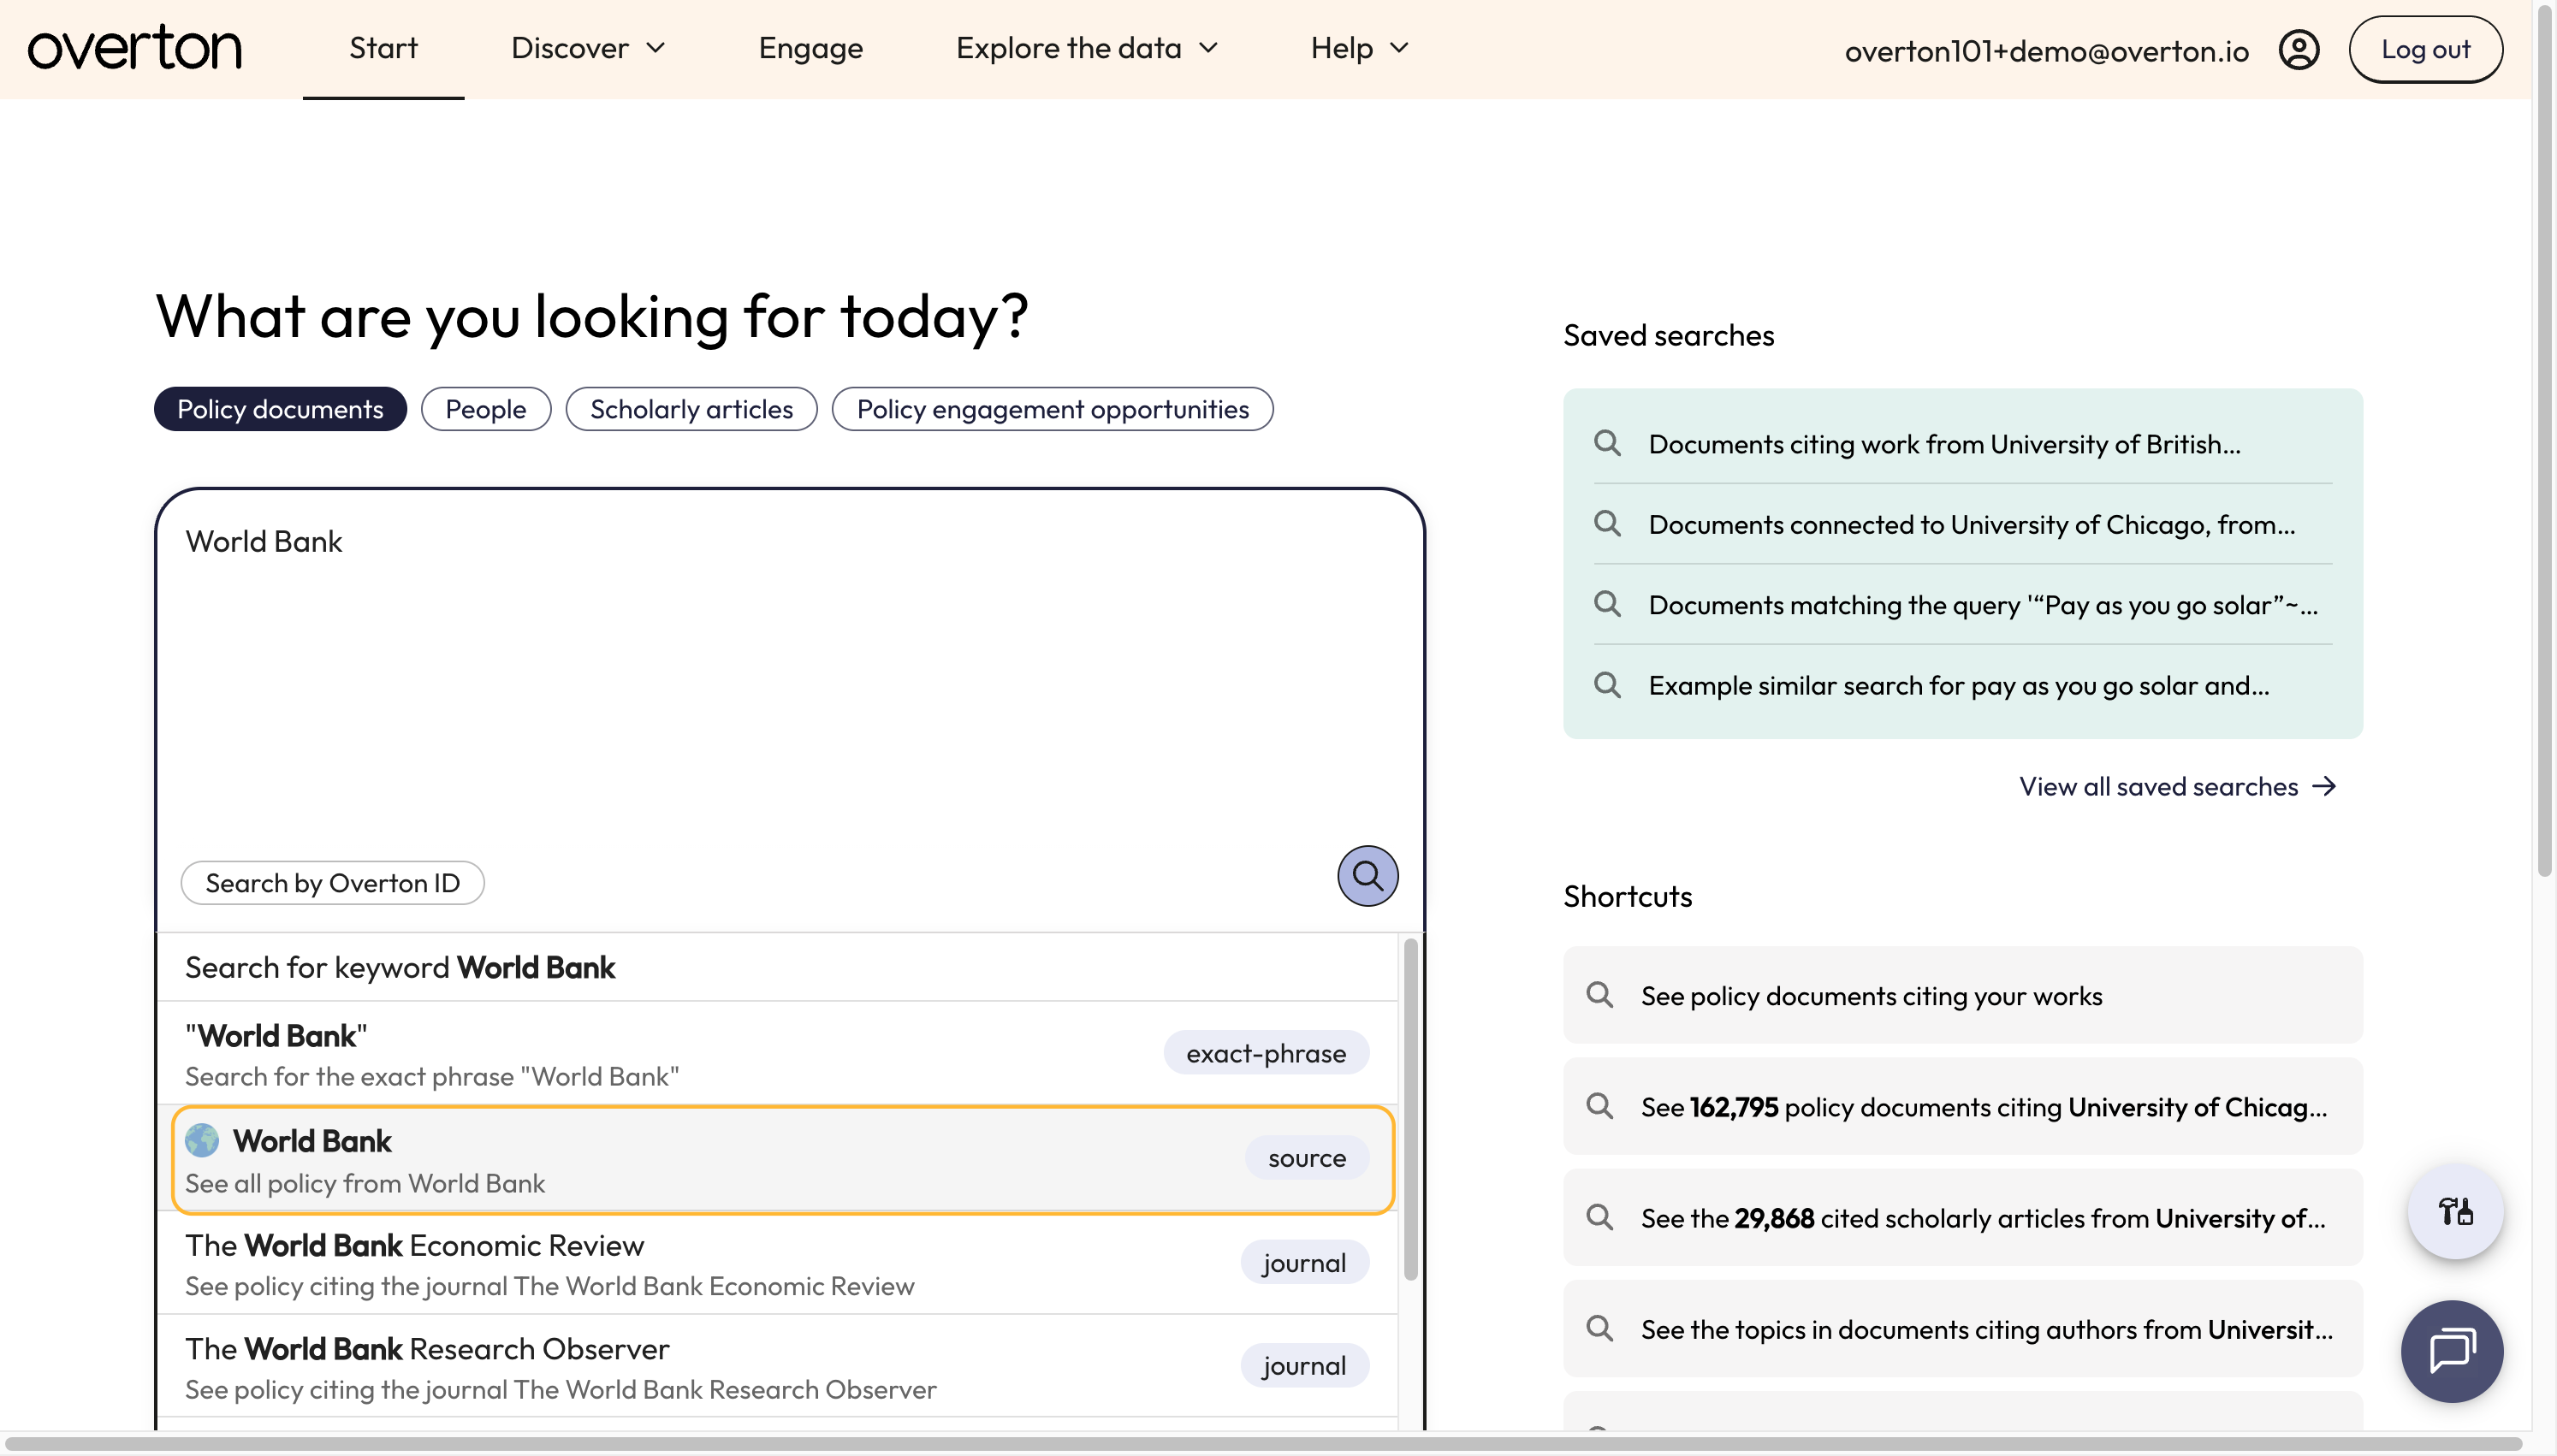The height and width of the screenshot is (1456, 2557).
Task: Click the Overton logo
Action: coord(134,49)
